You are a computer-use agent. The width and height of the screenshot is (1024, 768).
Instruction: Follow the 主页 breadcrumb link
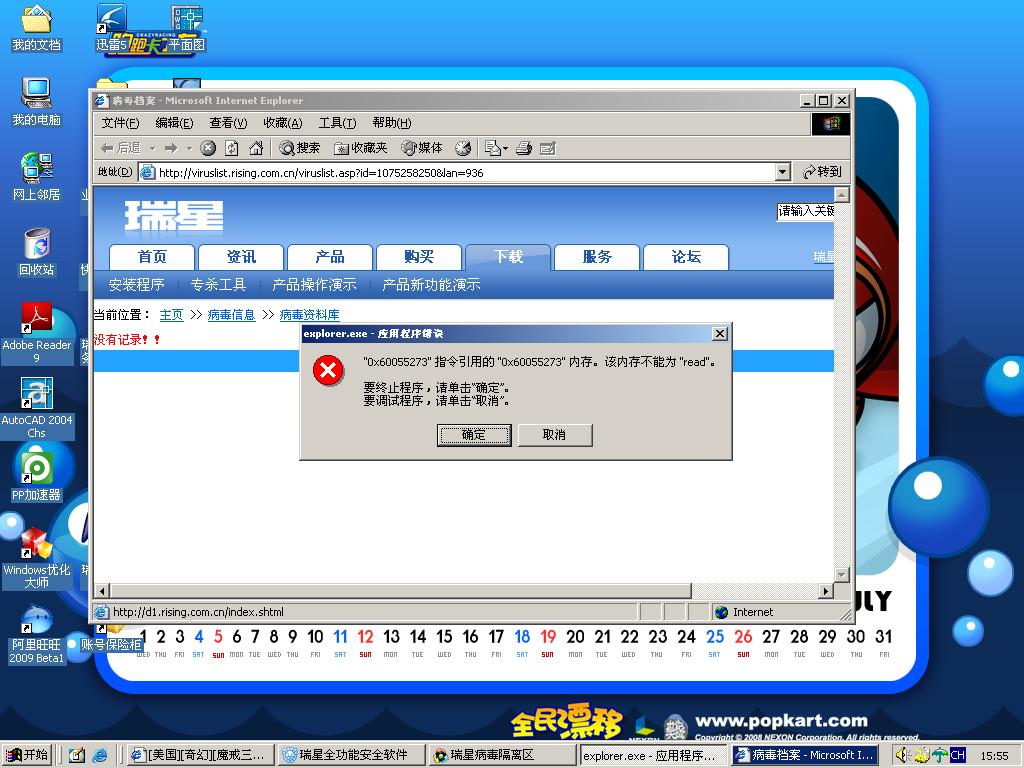tap(172, 315)
